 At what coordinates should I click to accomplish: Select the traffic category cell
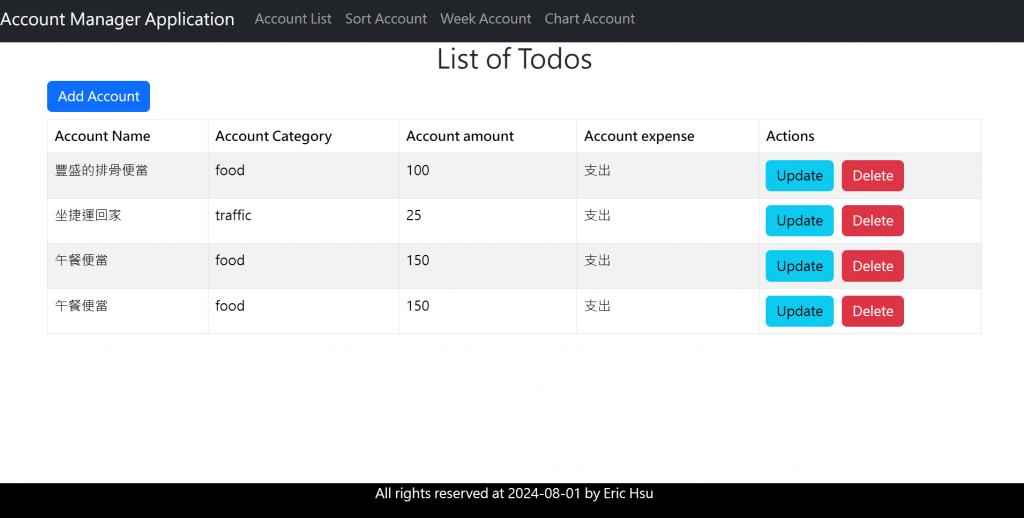234,215
